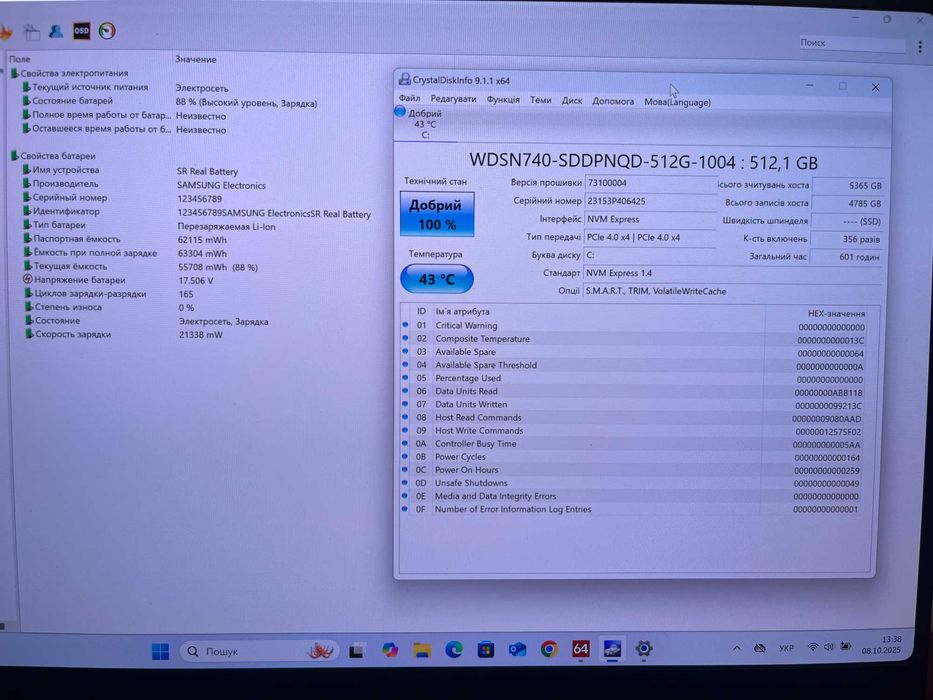933x700 pixels.
Task: Launch Google Chrome from the taskbar
Action: click(x=549, y=649)
